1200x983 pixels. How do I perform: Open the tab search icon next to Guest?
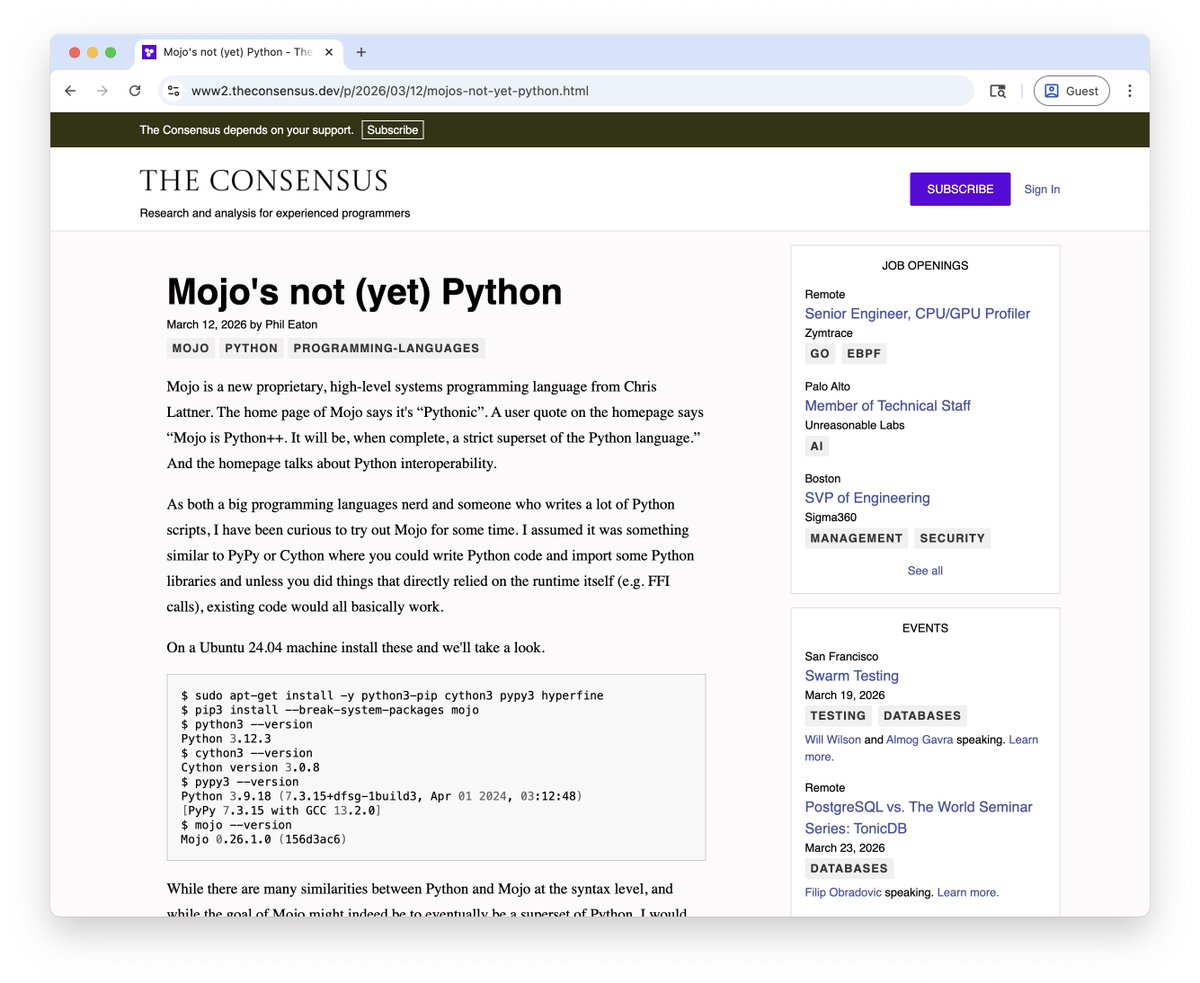997,91
